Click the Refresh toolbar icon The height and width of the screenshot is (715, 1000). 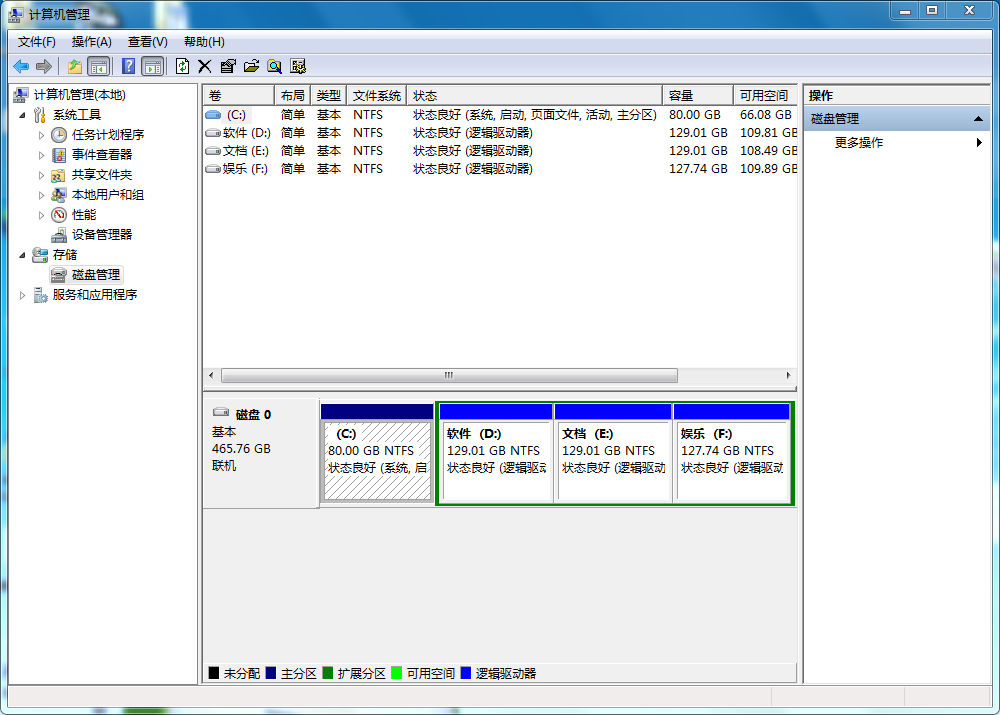[182, 66]
